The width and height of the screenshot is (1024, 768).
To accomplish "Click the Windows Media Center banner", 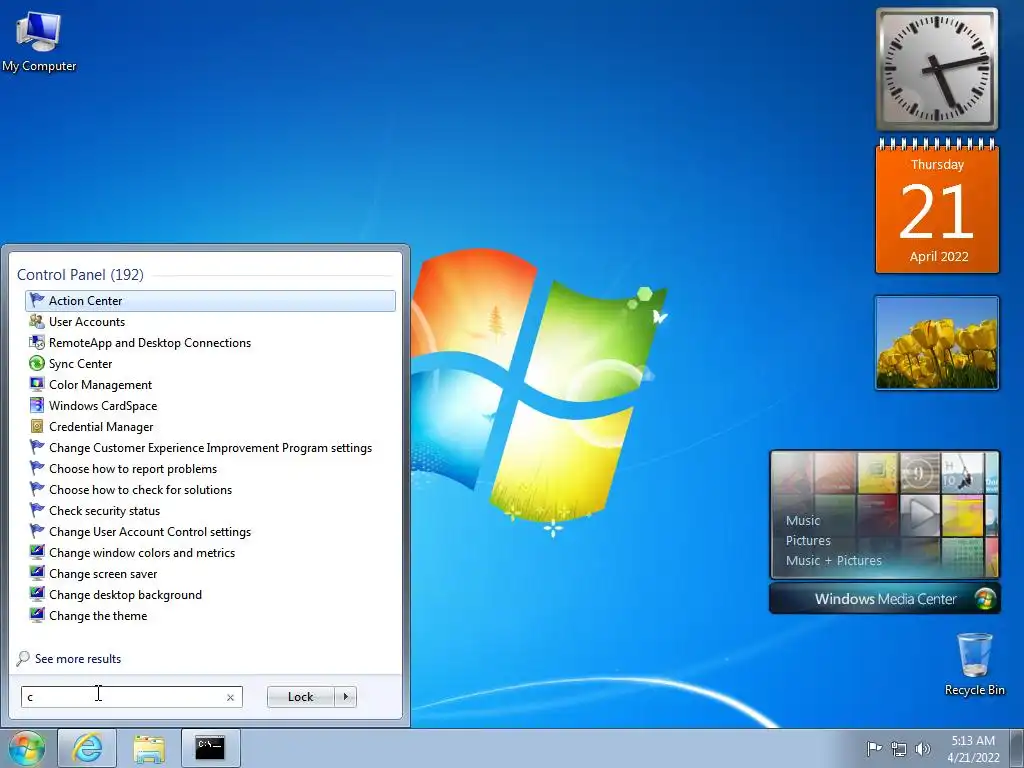I will (x=885, y=599).
